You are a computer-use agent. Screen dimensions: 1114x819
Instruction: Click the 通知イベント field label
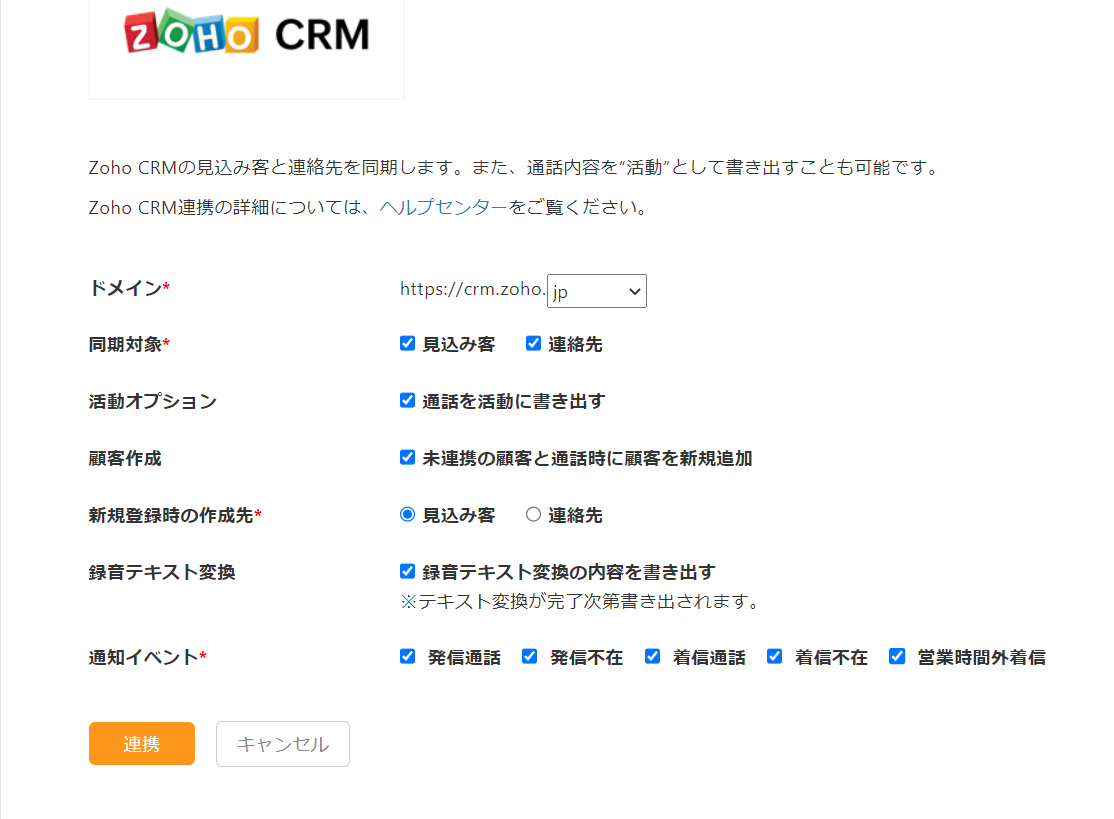pos(148,657)
